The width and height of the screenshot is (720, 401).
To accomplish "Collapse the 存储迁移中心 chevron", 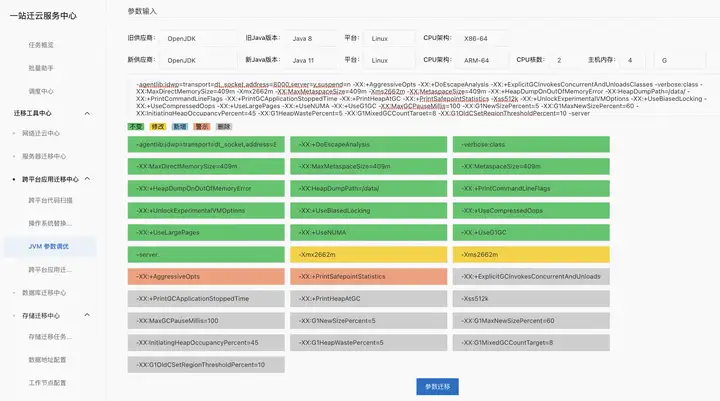I will pyautogui.click(x=87, y=315).
